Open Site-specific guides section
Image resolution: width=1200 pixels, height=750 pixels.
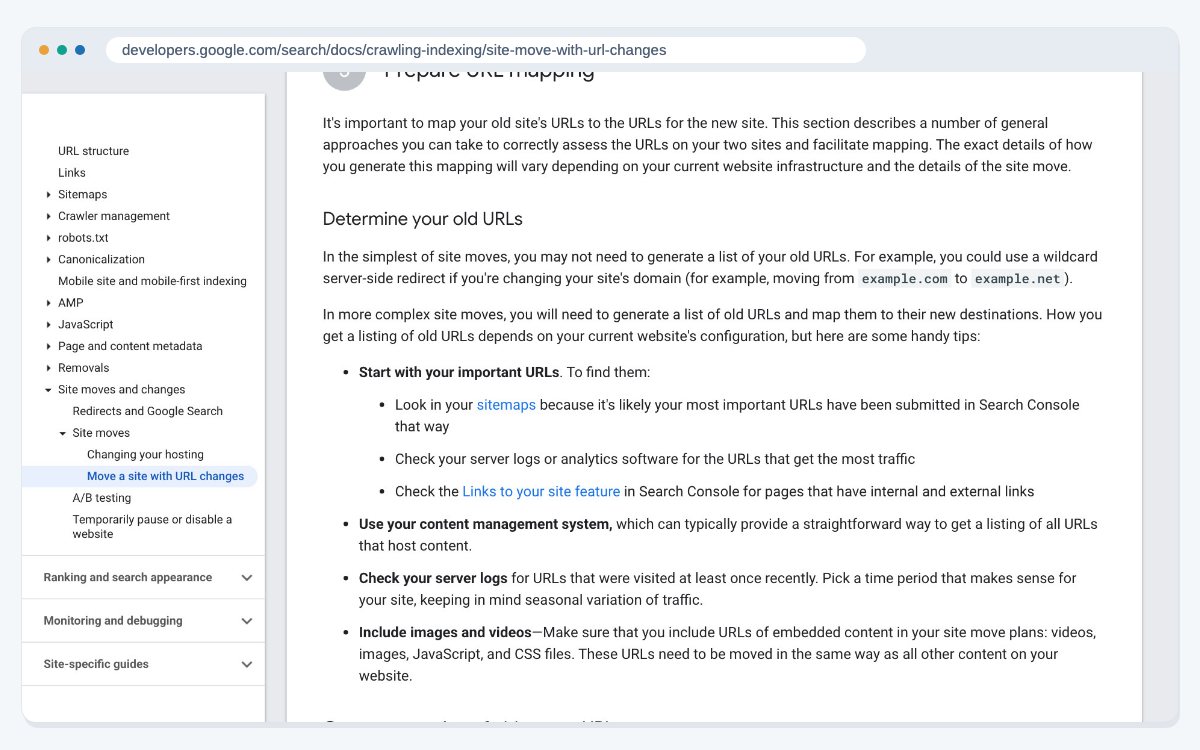click(x=96, y=664)
